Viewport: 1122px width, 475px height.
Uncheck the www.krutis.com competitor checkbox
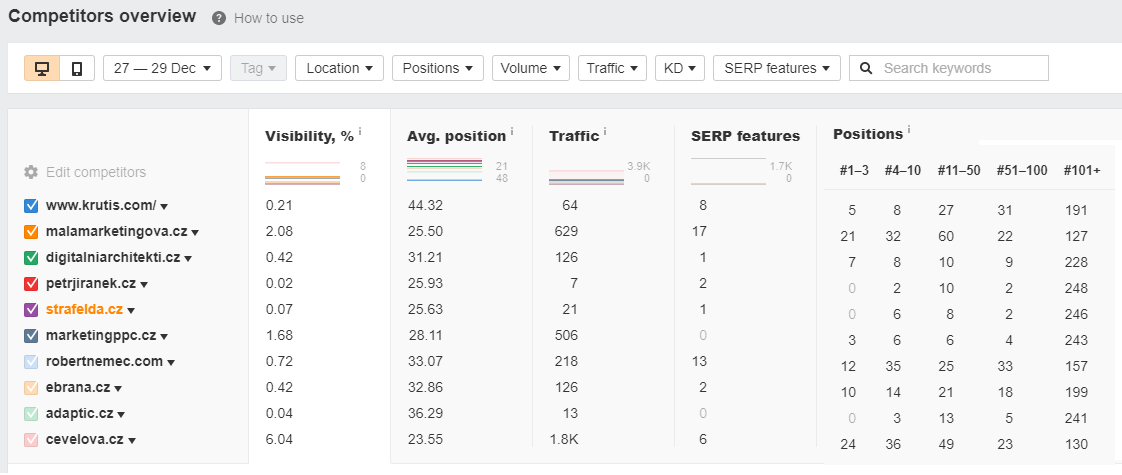tap(31, 206)
